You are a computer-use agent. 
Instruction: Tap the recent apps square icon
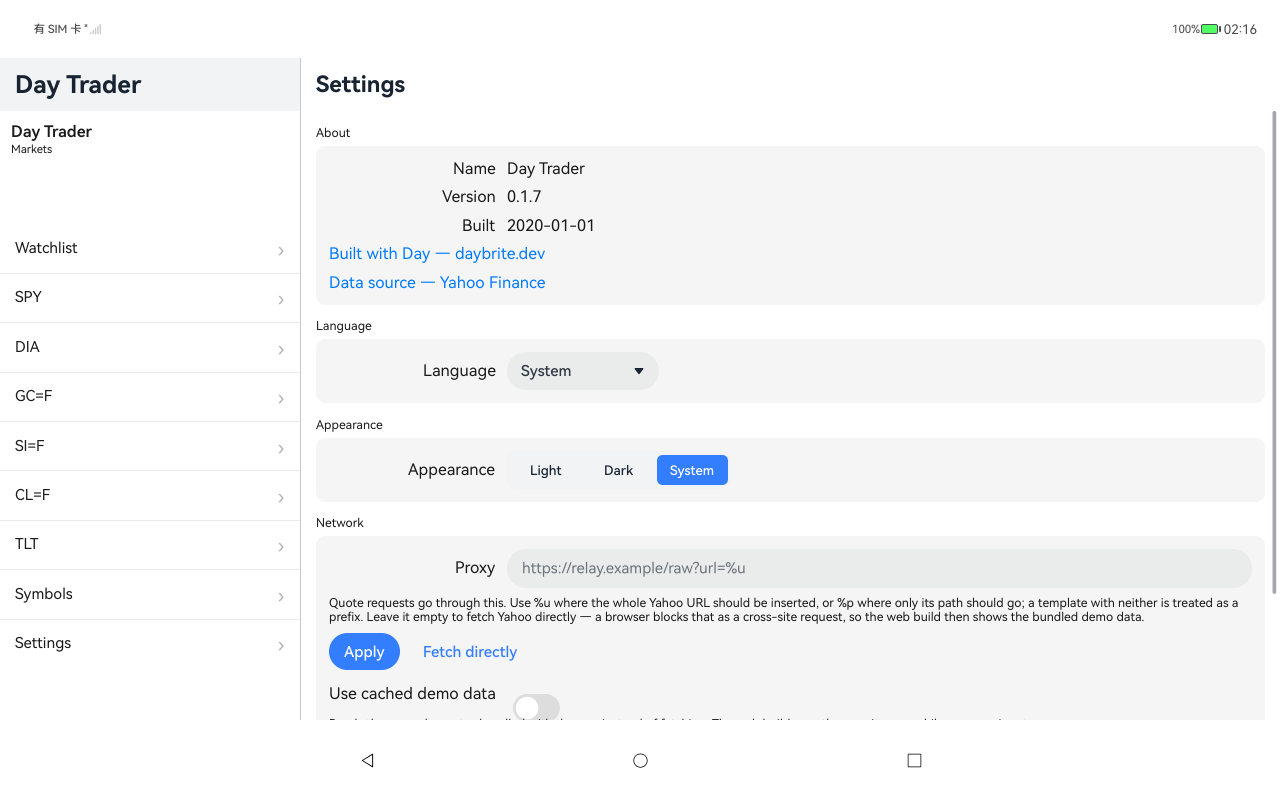tap(914, 760)
